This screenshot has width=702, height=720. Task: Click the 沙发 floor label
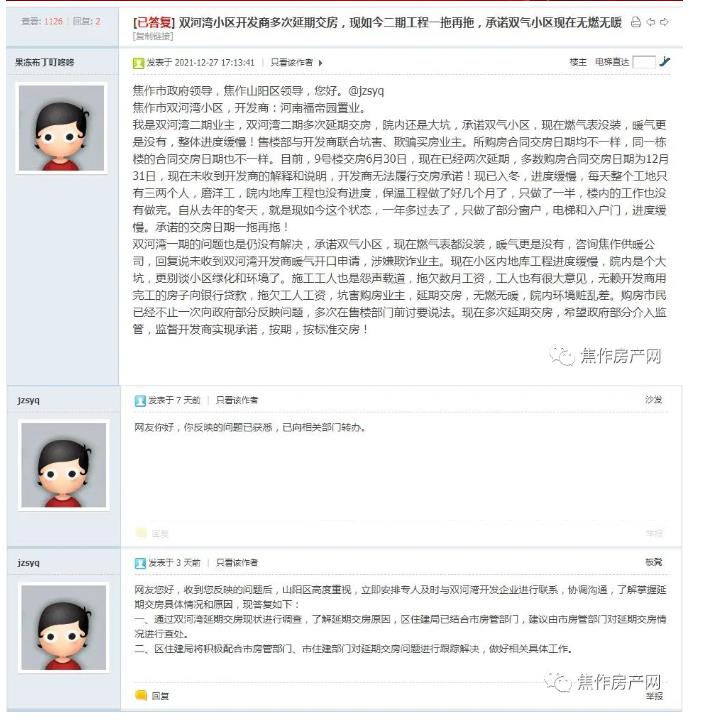click(x=654, y=399)
